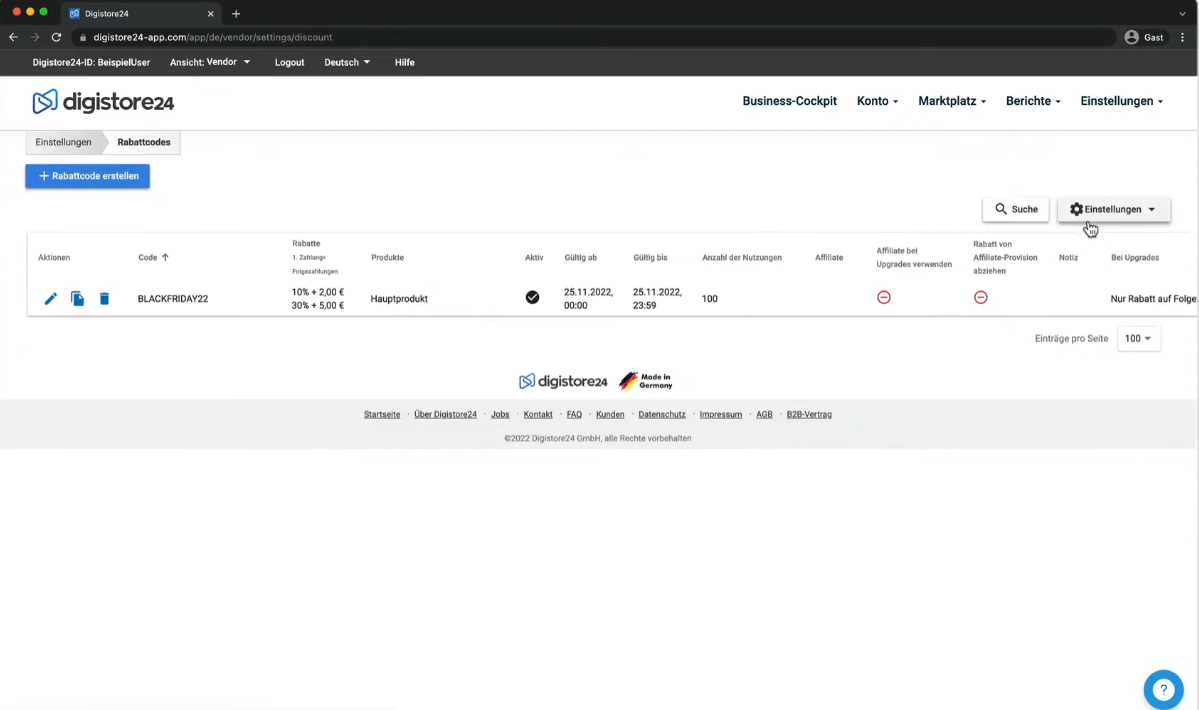Click the browser address bar URL

pos(213,37)
